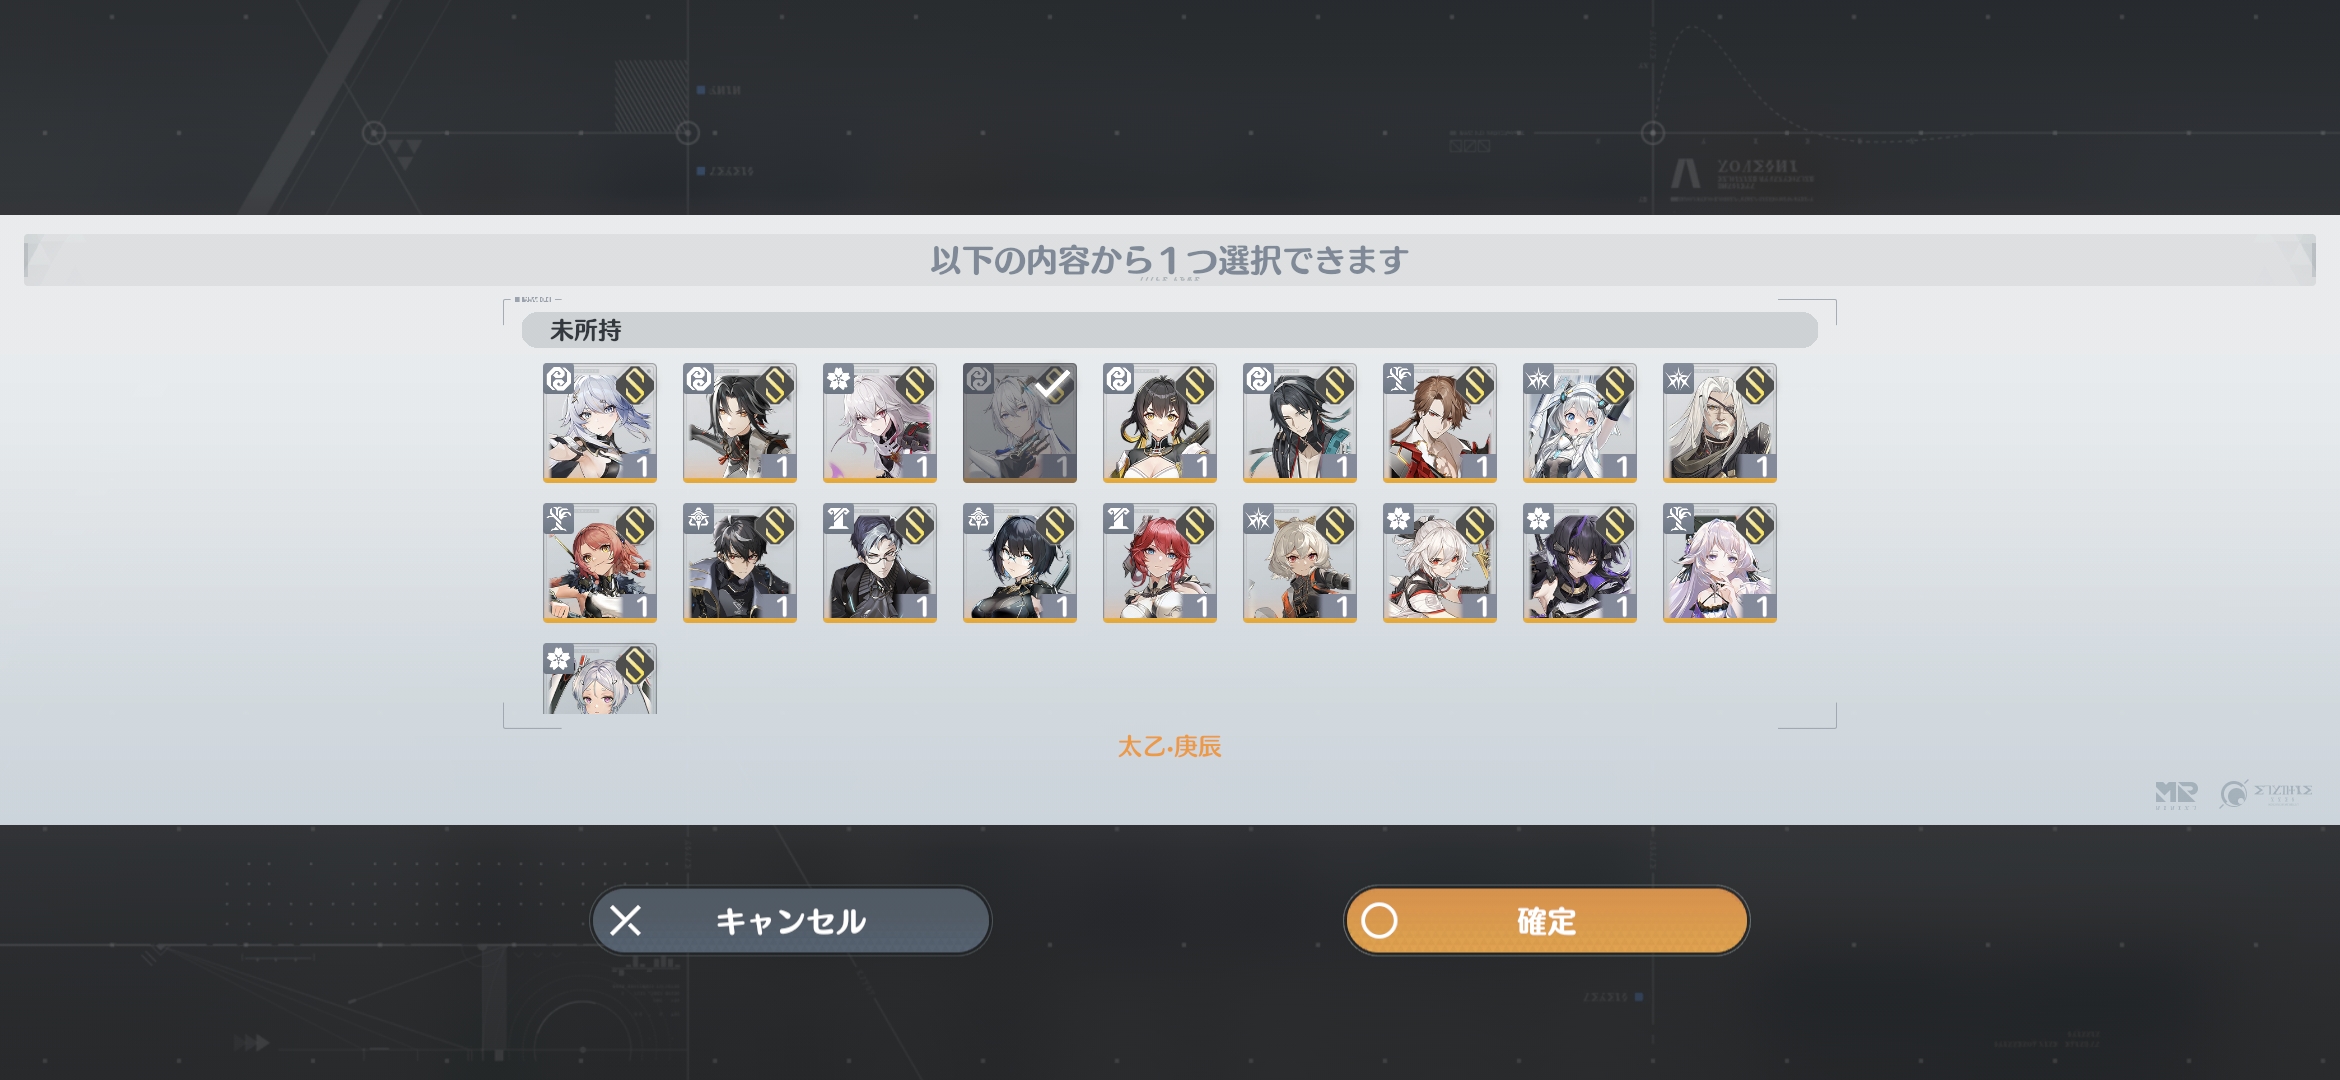Pick the cat-eared blonde character card
2340x1080 pixels.
(x=1299, y=562)
